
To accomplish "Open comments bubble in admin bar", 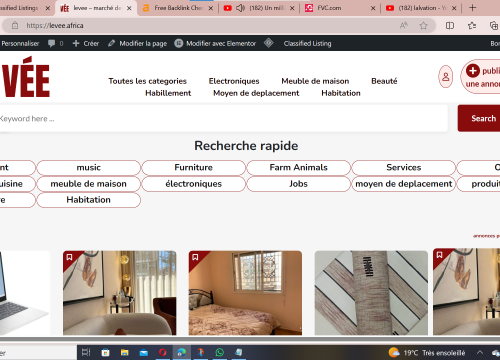I will (55, 43).
